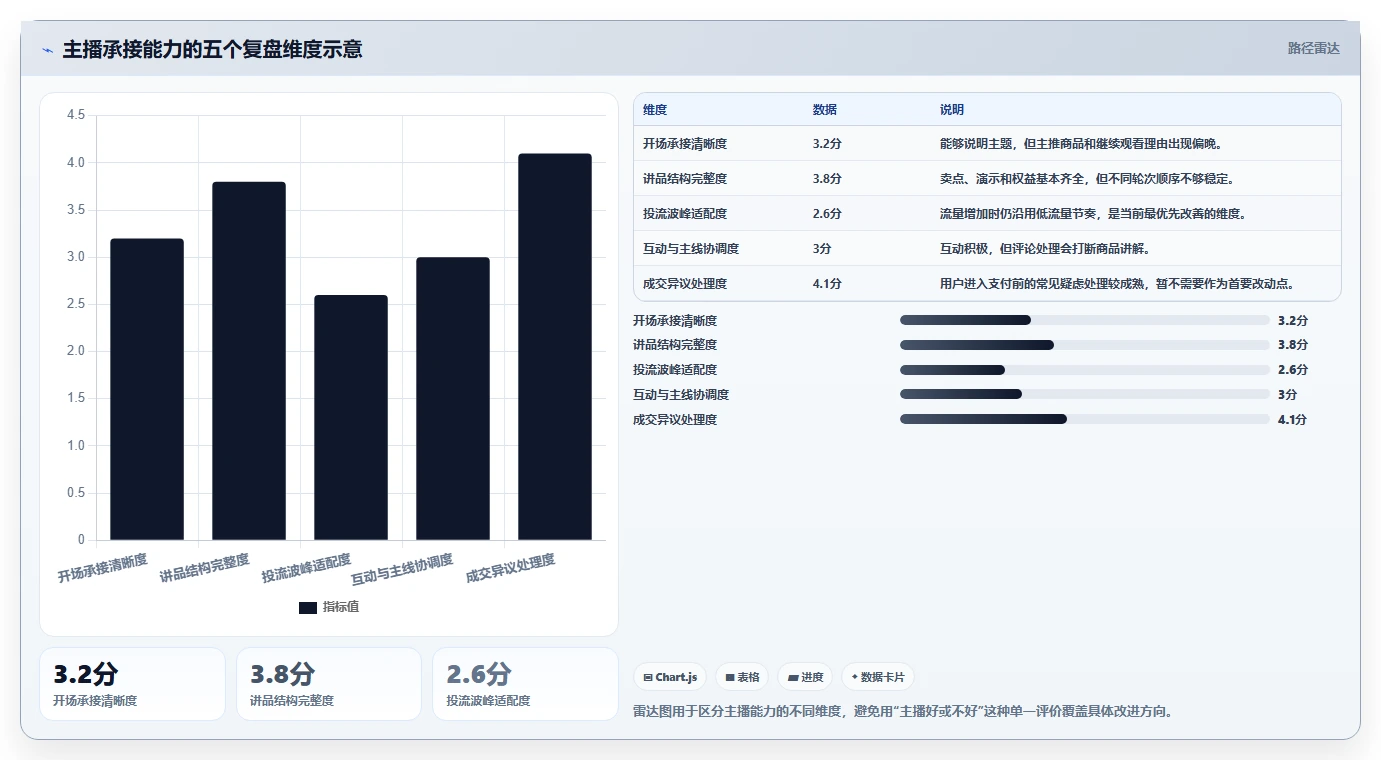
Task: Click the 3.2分 开场承接清晰度 stat card
Action: (132, 684)
